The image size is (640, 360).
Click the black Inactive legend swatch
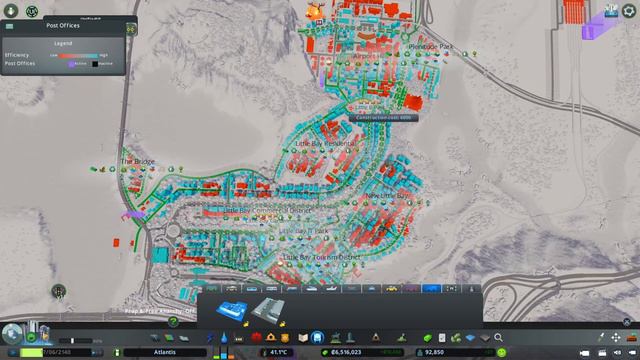95,64
